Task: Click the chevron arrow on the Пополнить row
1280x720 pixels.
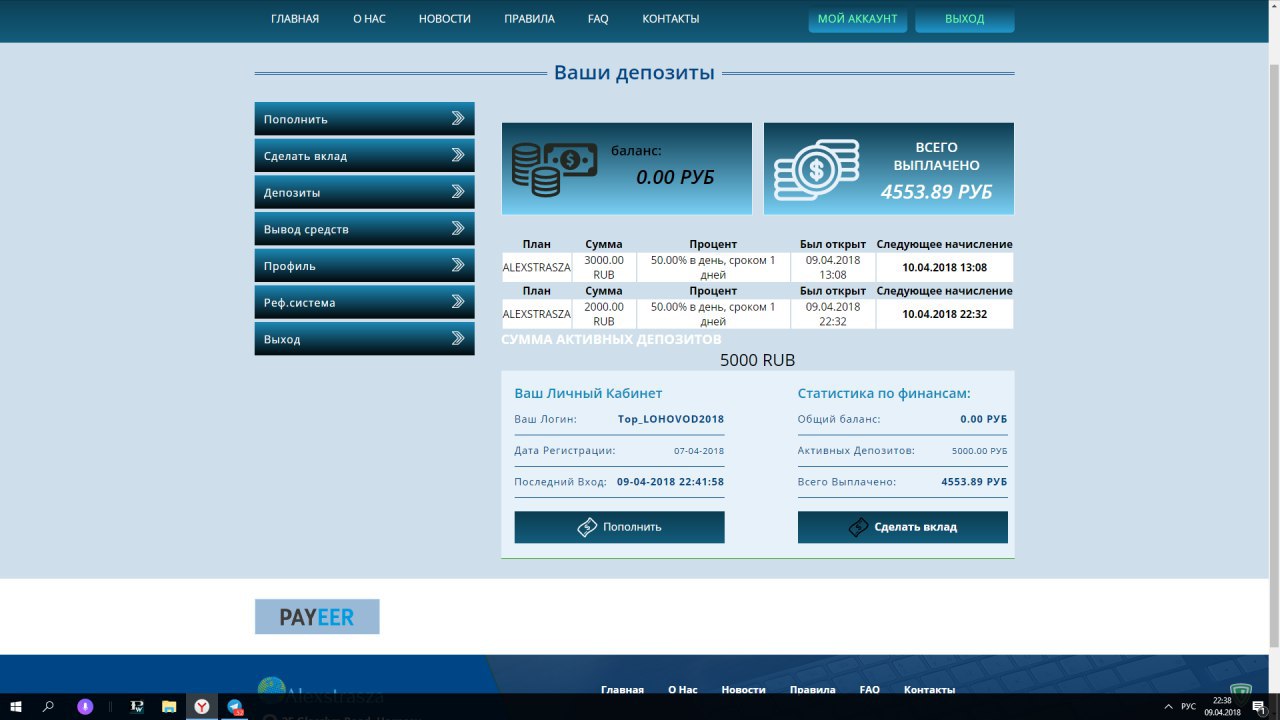Action: click(458, 118)
